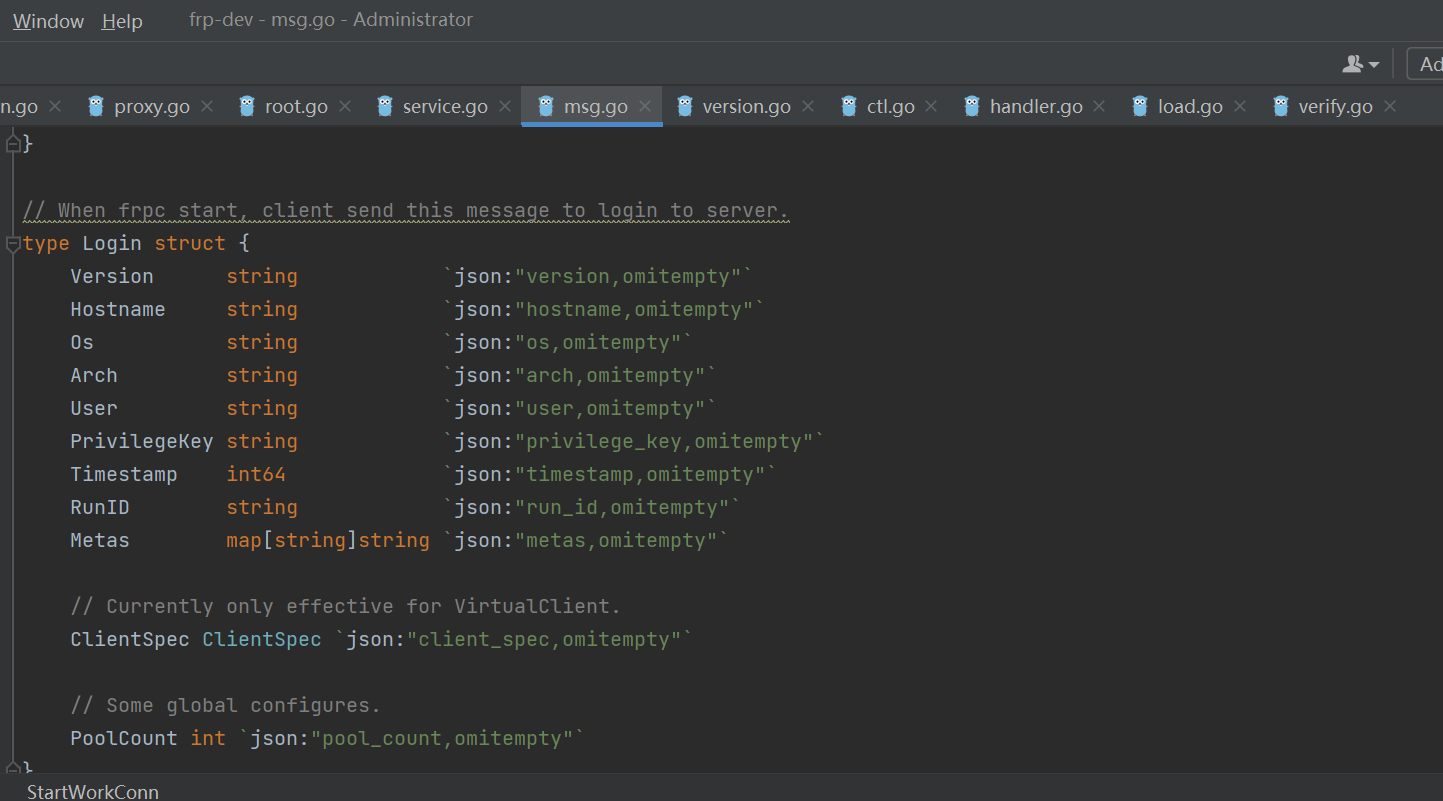Click the "os,omitempty" json tag

[x=568, y=343]
